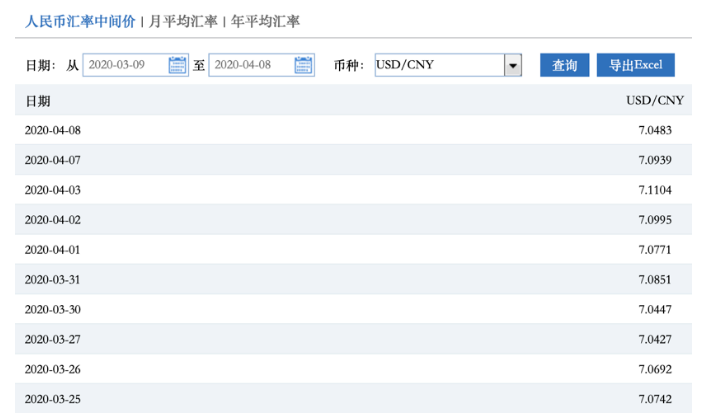
Task: Switch to the 月平均汇率 tab
Action: [x=184, y=21]
